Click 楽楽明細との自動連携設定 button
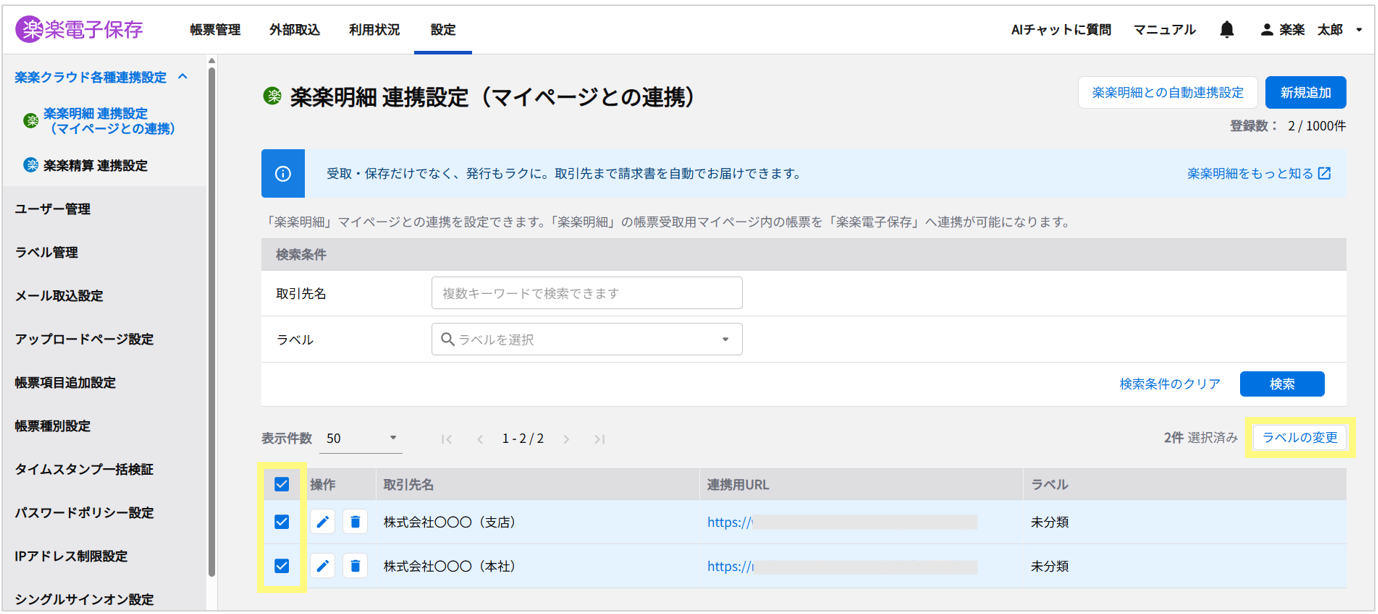 tap(1168, 92)
